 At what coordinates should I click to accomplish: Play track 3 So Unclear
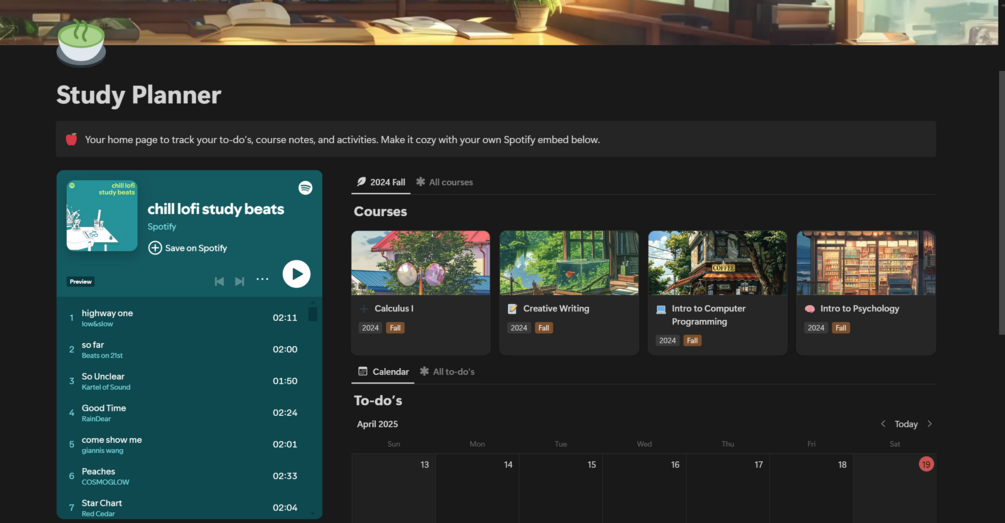[185, 381]
